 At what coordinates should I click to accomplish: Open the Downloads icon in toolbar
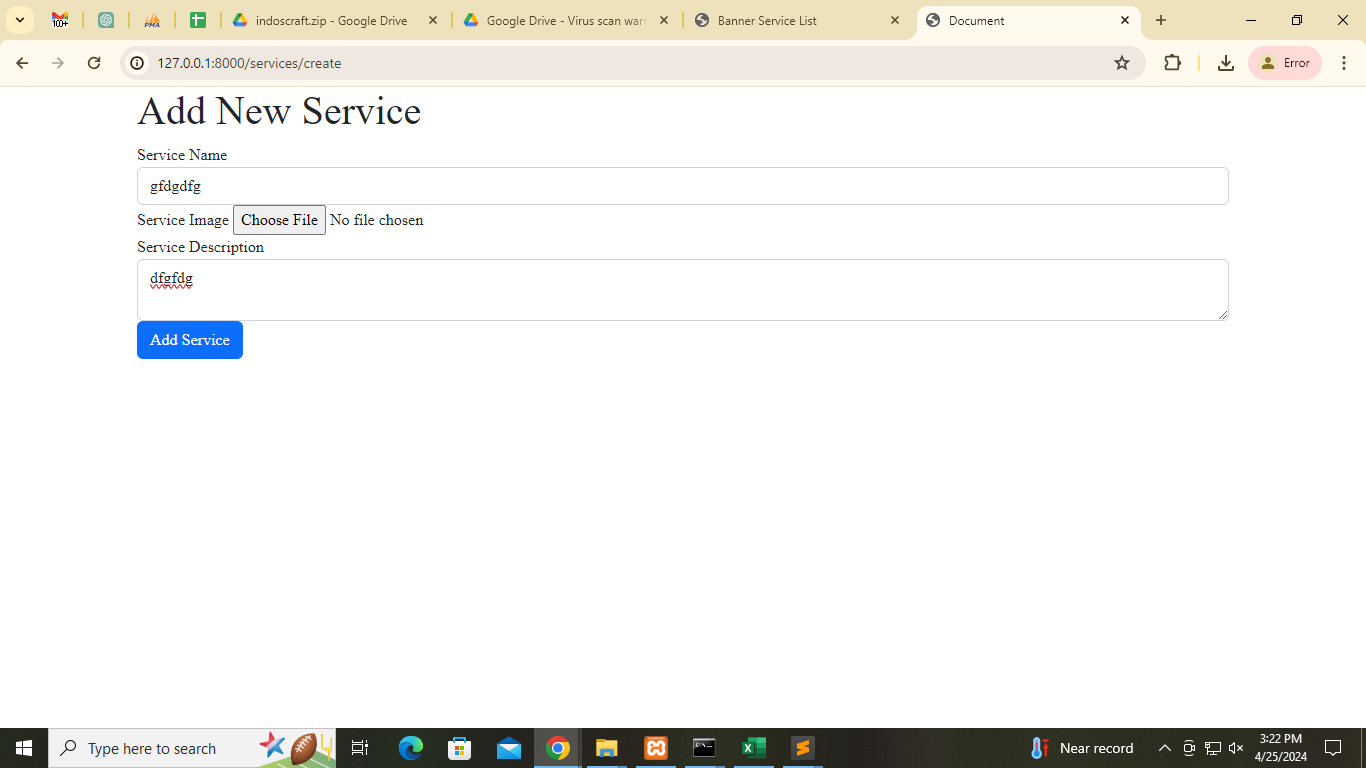click(1225, 63)
